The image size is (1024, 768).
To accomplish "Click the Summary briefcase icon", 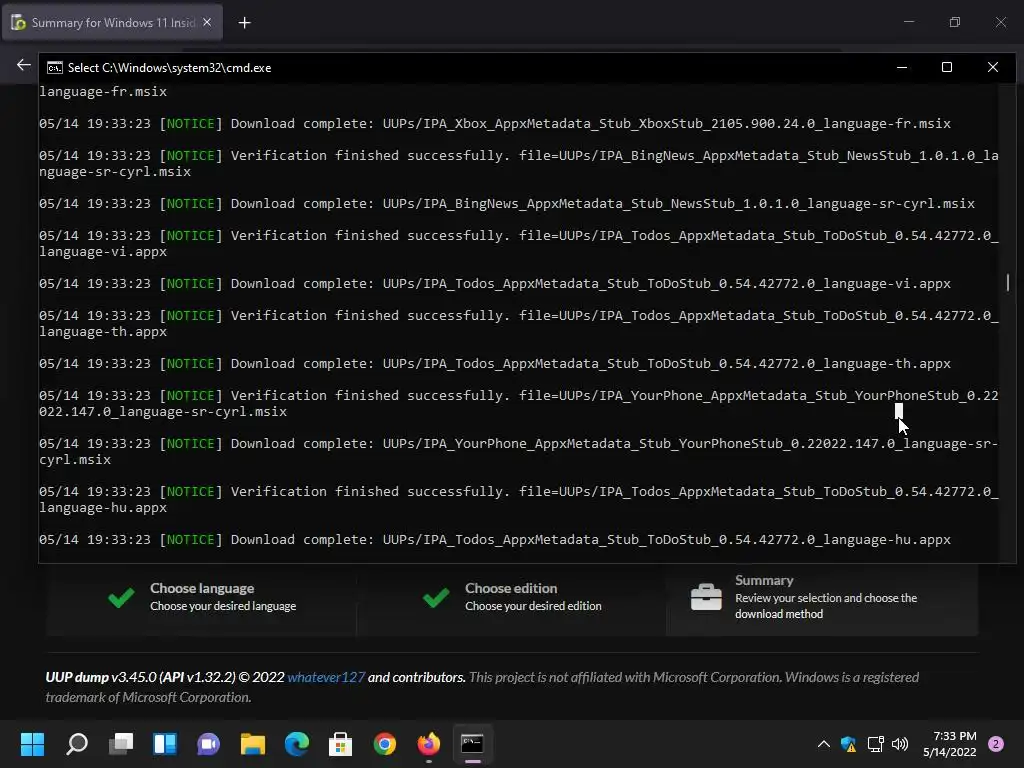I will coord(706,597).
